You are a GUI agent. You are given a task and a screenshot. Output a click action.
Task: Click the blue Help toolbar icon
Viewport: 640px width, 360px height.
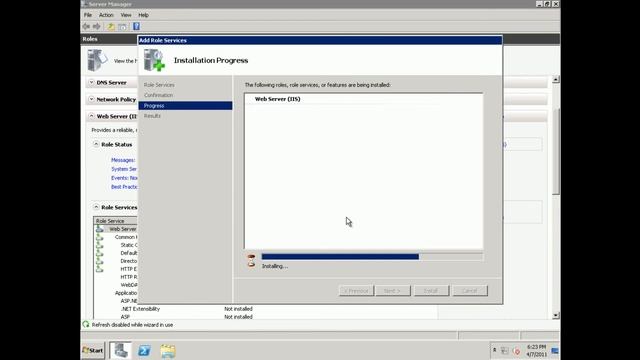[x=136, y=27]
